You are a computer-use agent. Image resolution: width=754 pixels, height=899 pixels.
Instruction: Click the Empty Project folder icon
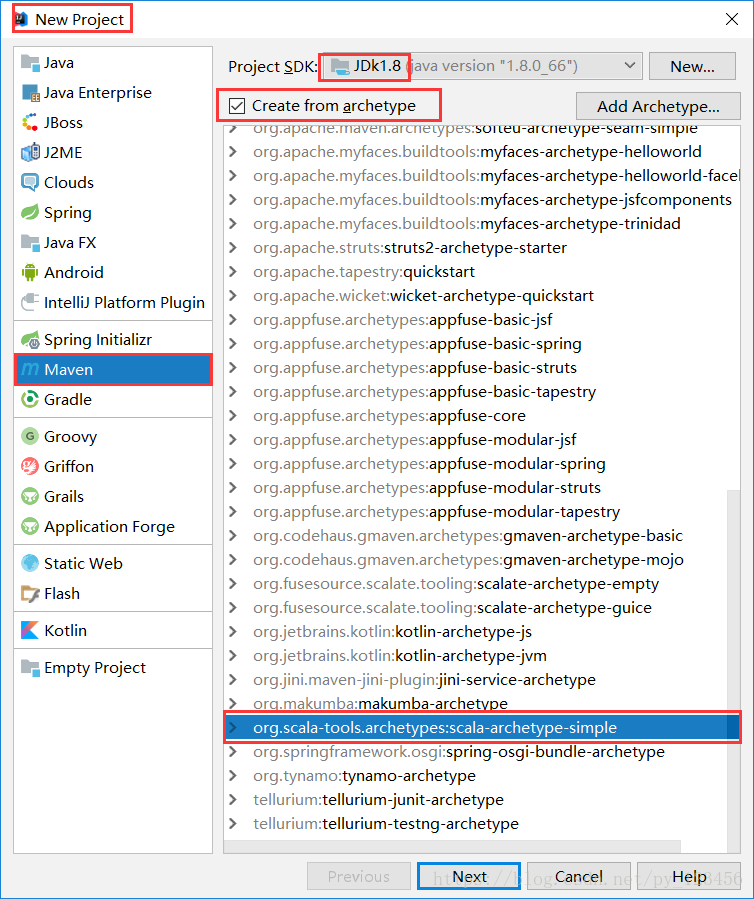coord(30,667)
